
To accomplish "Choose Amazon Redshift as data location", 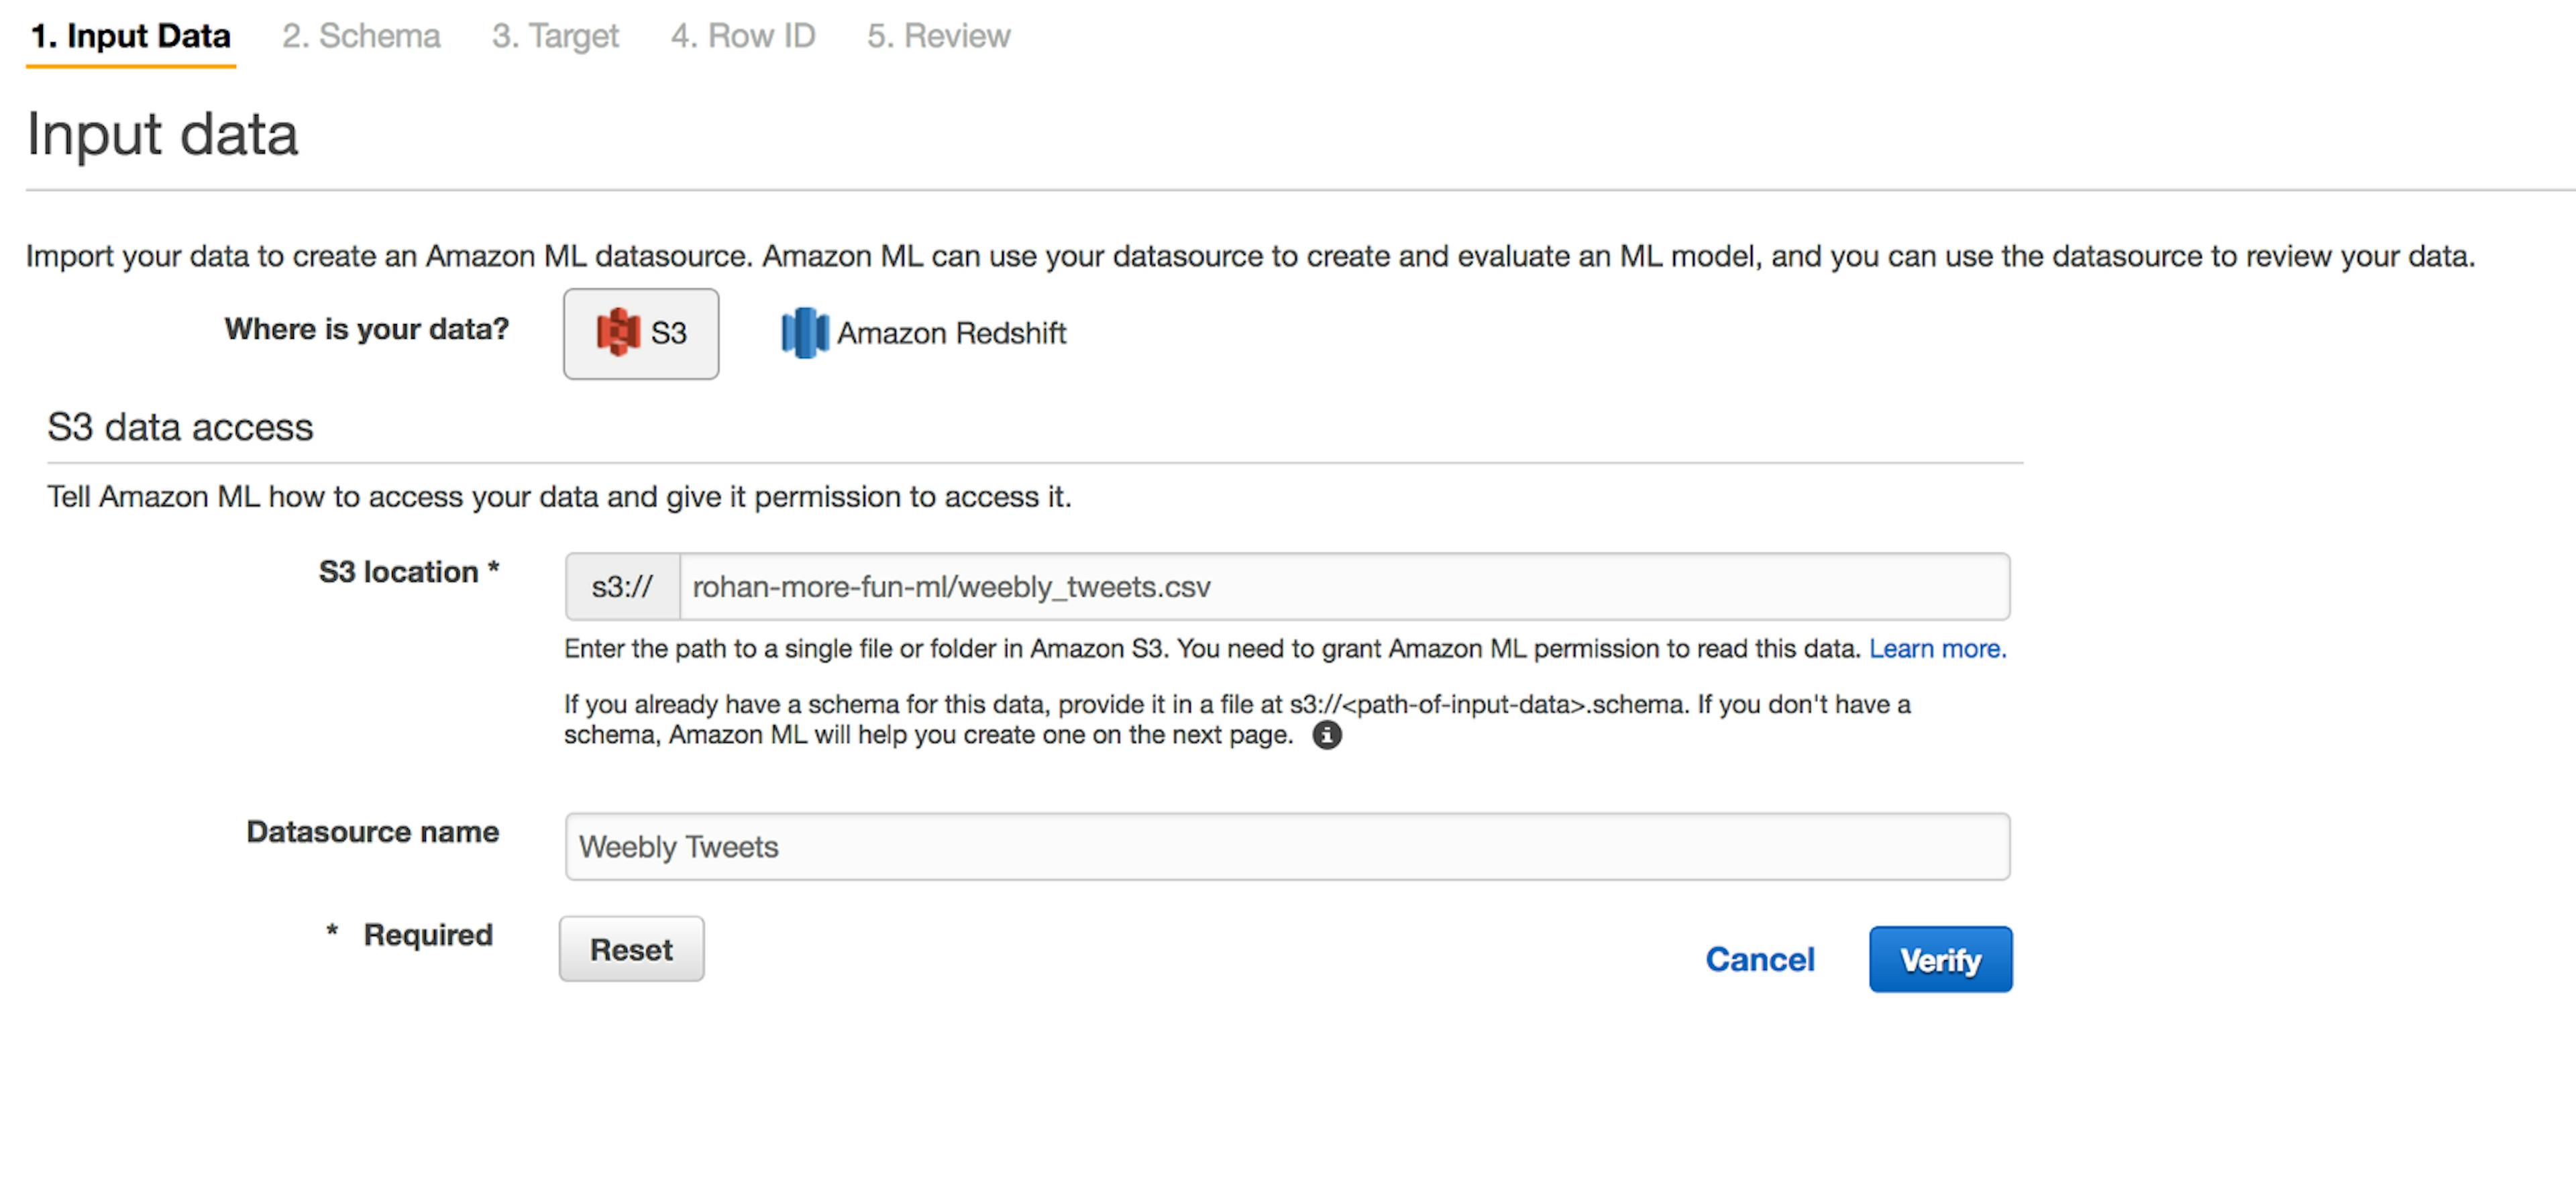I will pyautogui.click(x=923, y=333).
